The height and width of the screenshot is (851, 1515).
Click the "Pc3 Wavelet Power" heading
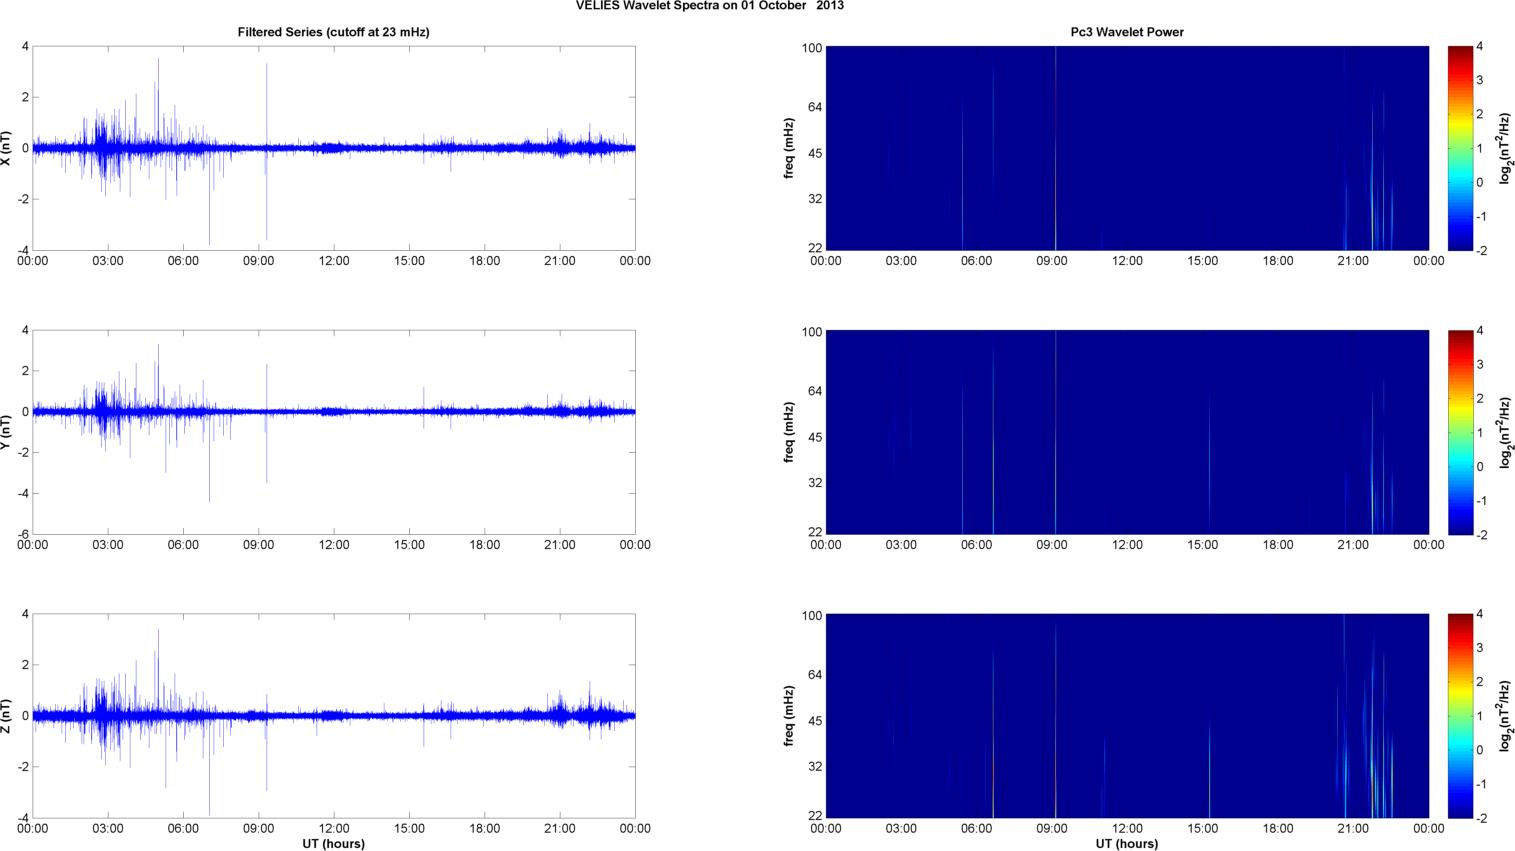click(x=1127, y=32)
